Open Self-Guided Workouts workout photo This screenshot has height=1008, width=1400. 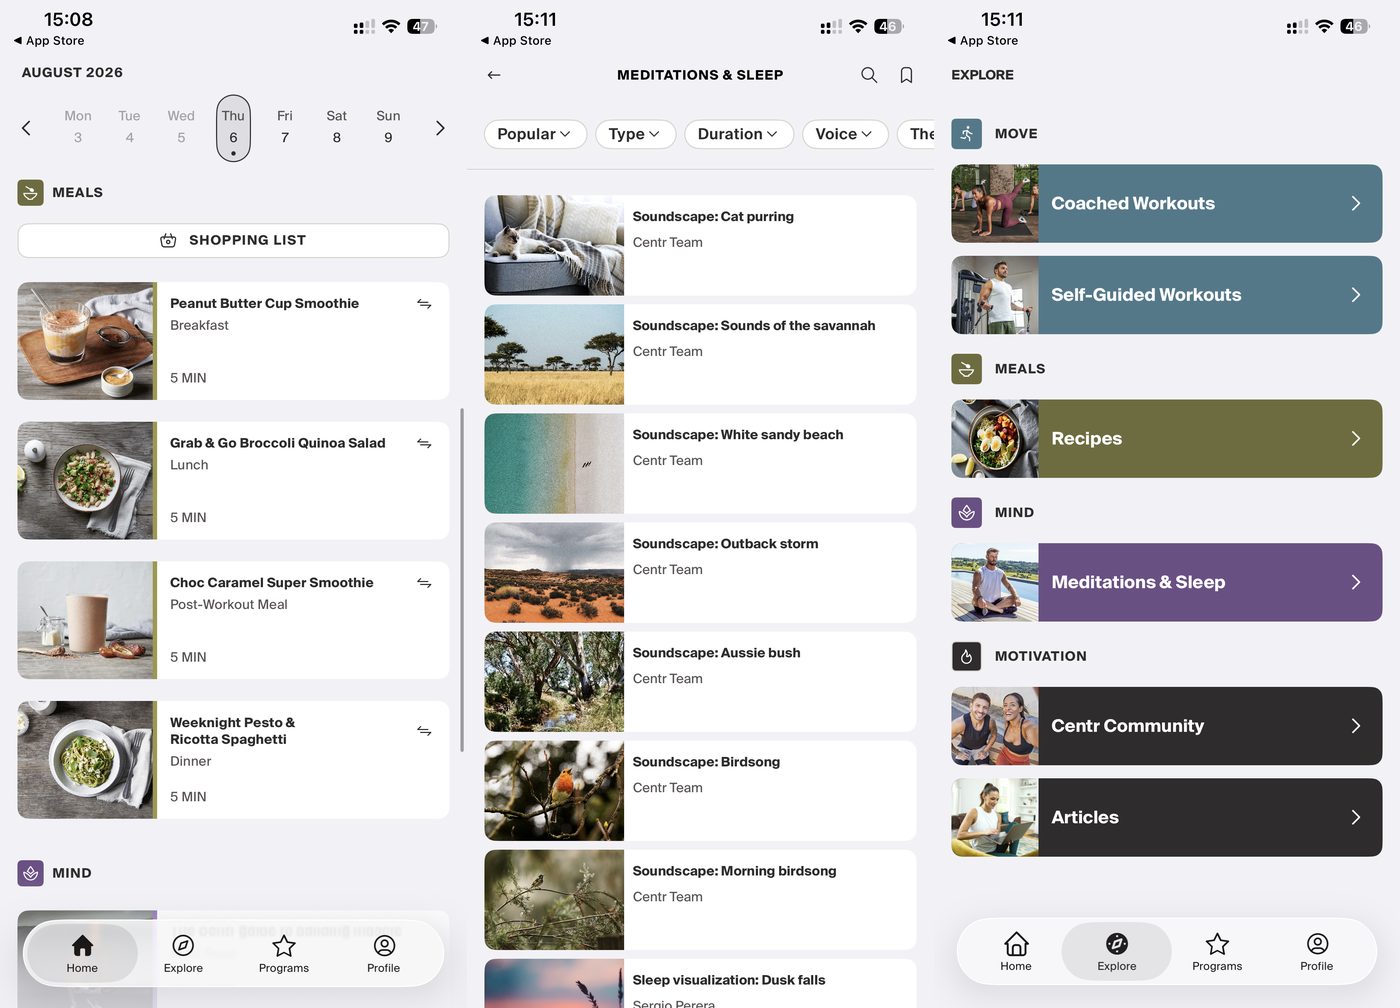(995, 295)
